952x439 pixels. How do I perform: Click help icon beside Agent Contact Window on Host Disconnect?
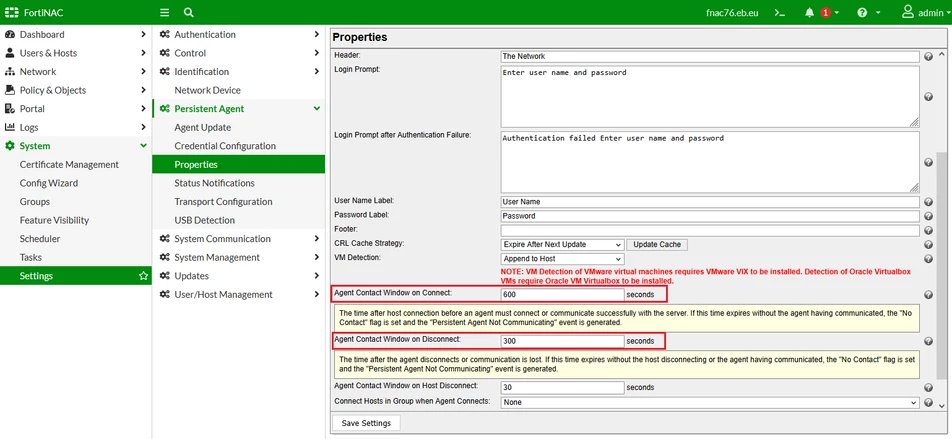click(x=928, y=388)
